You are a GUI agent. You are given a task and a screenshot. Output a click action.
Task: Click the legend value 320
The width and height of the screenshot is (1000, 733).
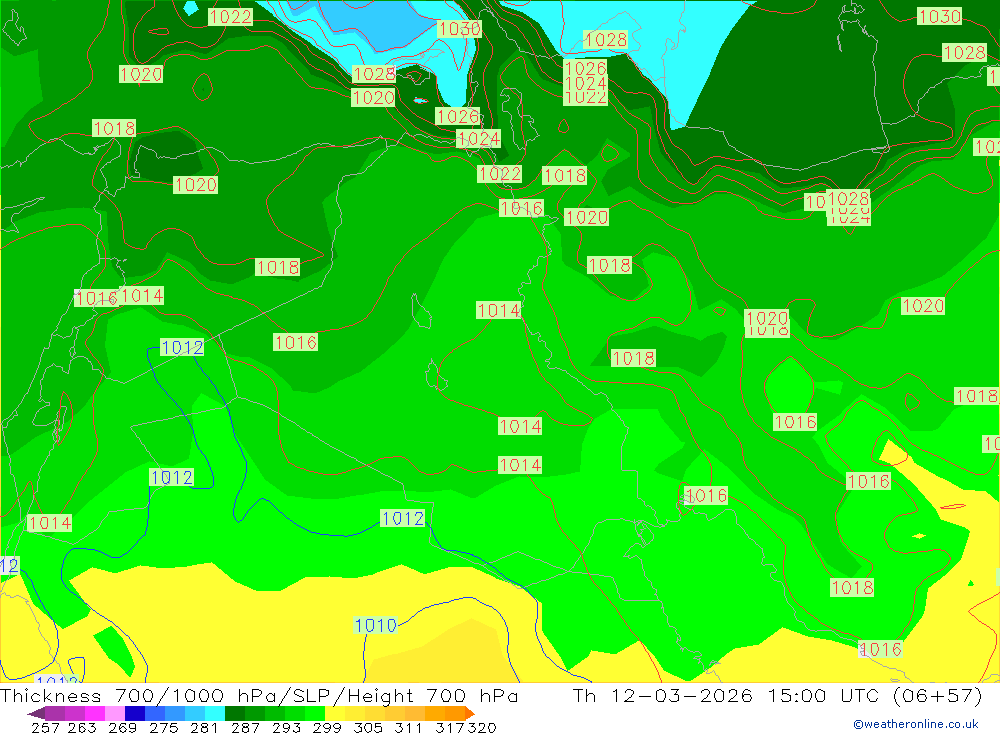click(482, 727)
